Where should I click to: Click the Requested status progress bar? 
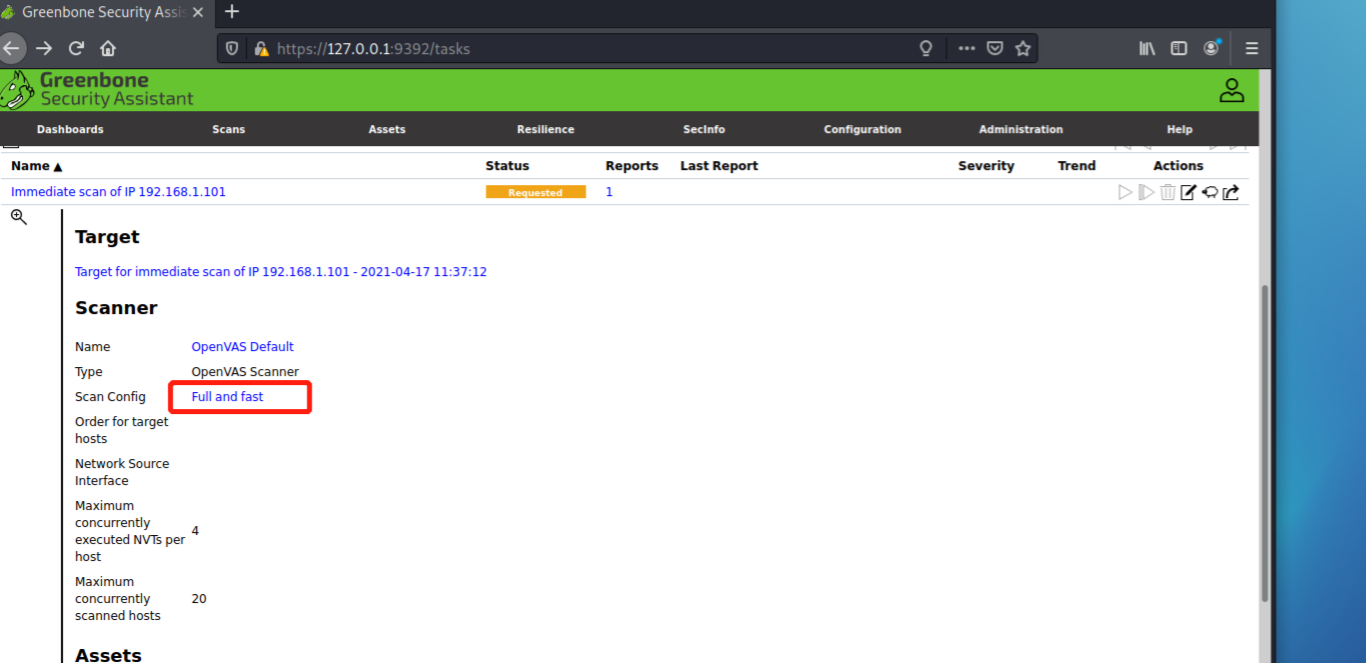click(x=536, y=192)
